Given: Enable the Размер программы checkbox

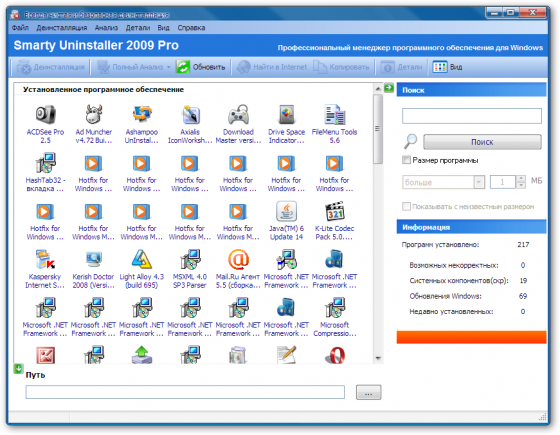Looking at the screenshot, I should click(x=406, y=160).
